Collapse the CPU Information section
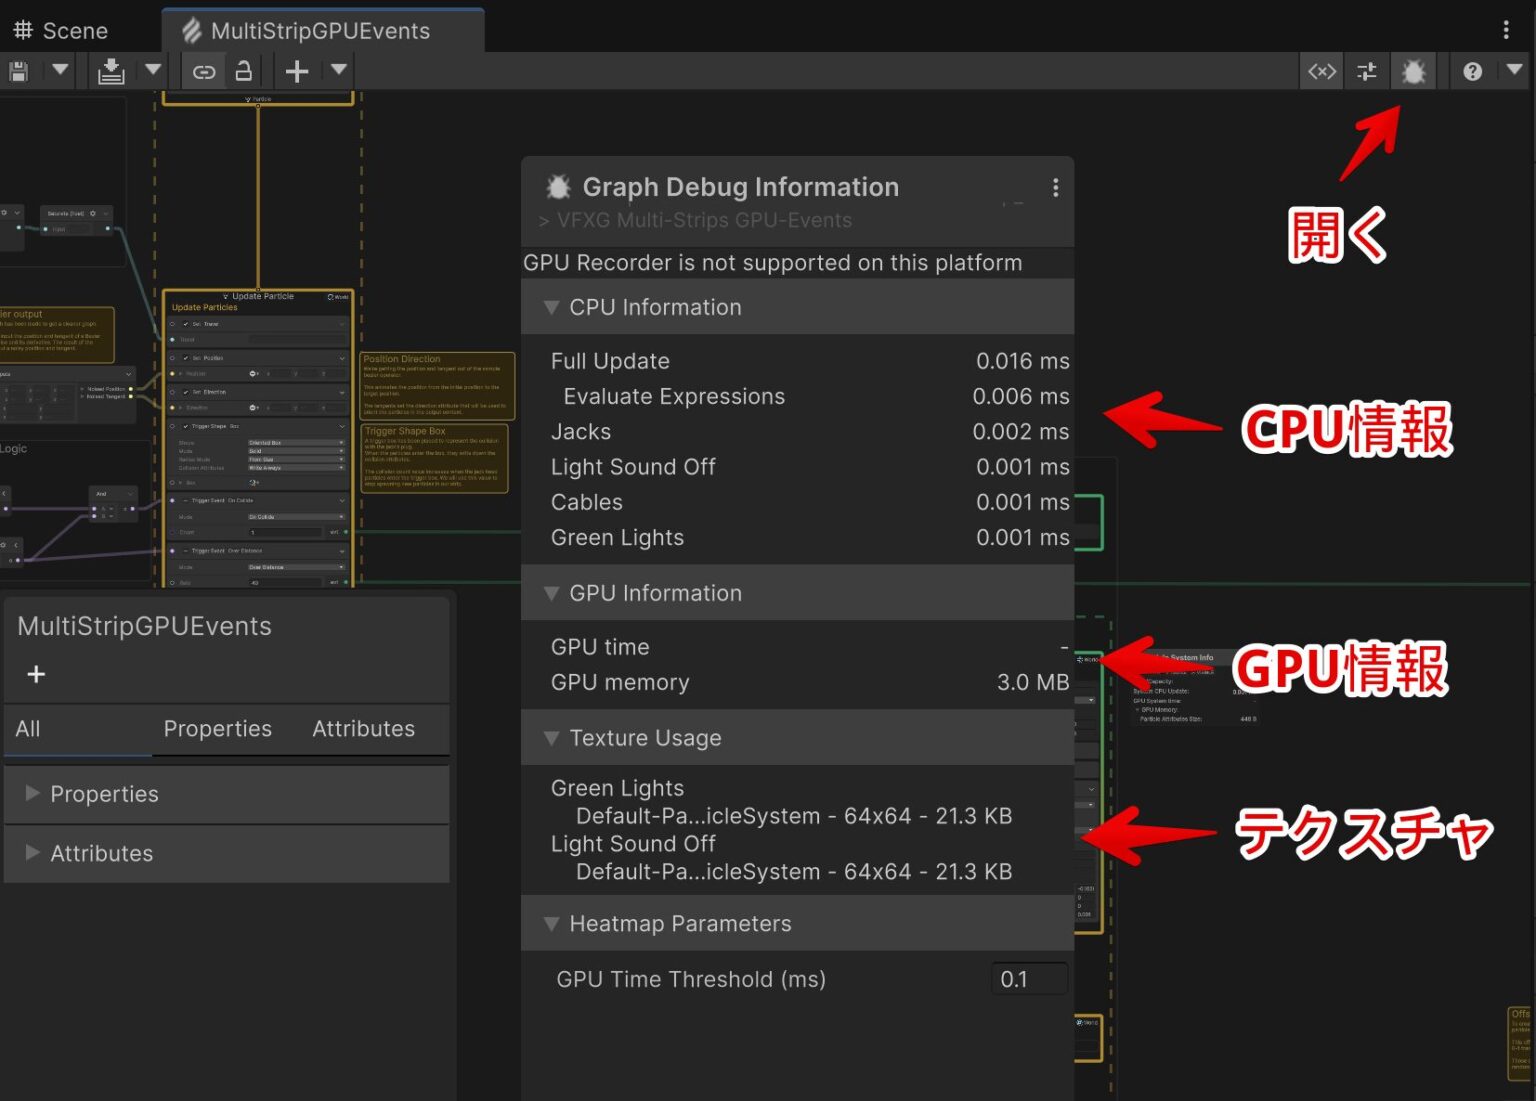 click(x=552, y=307)
